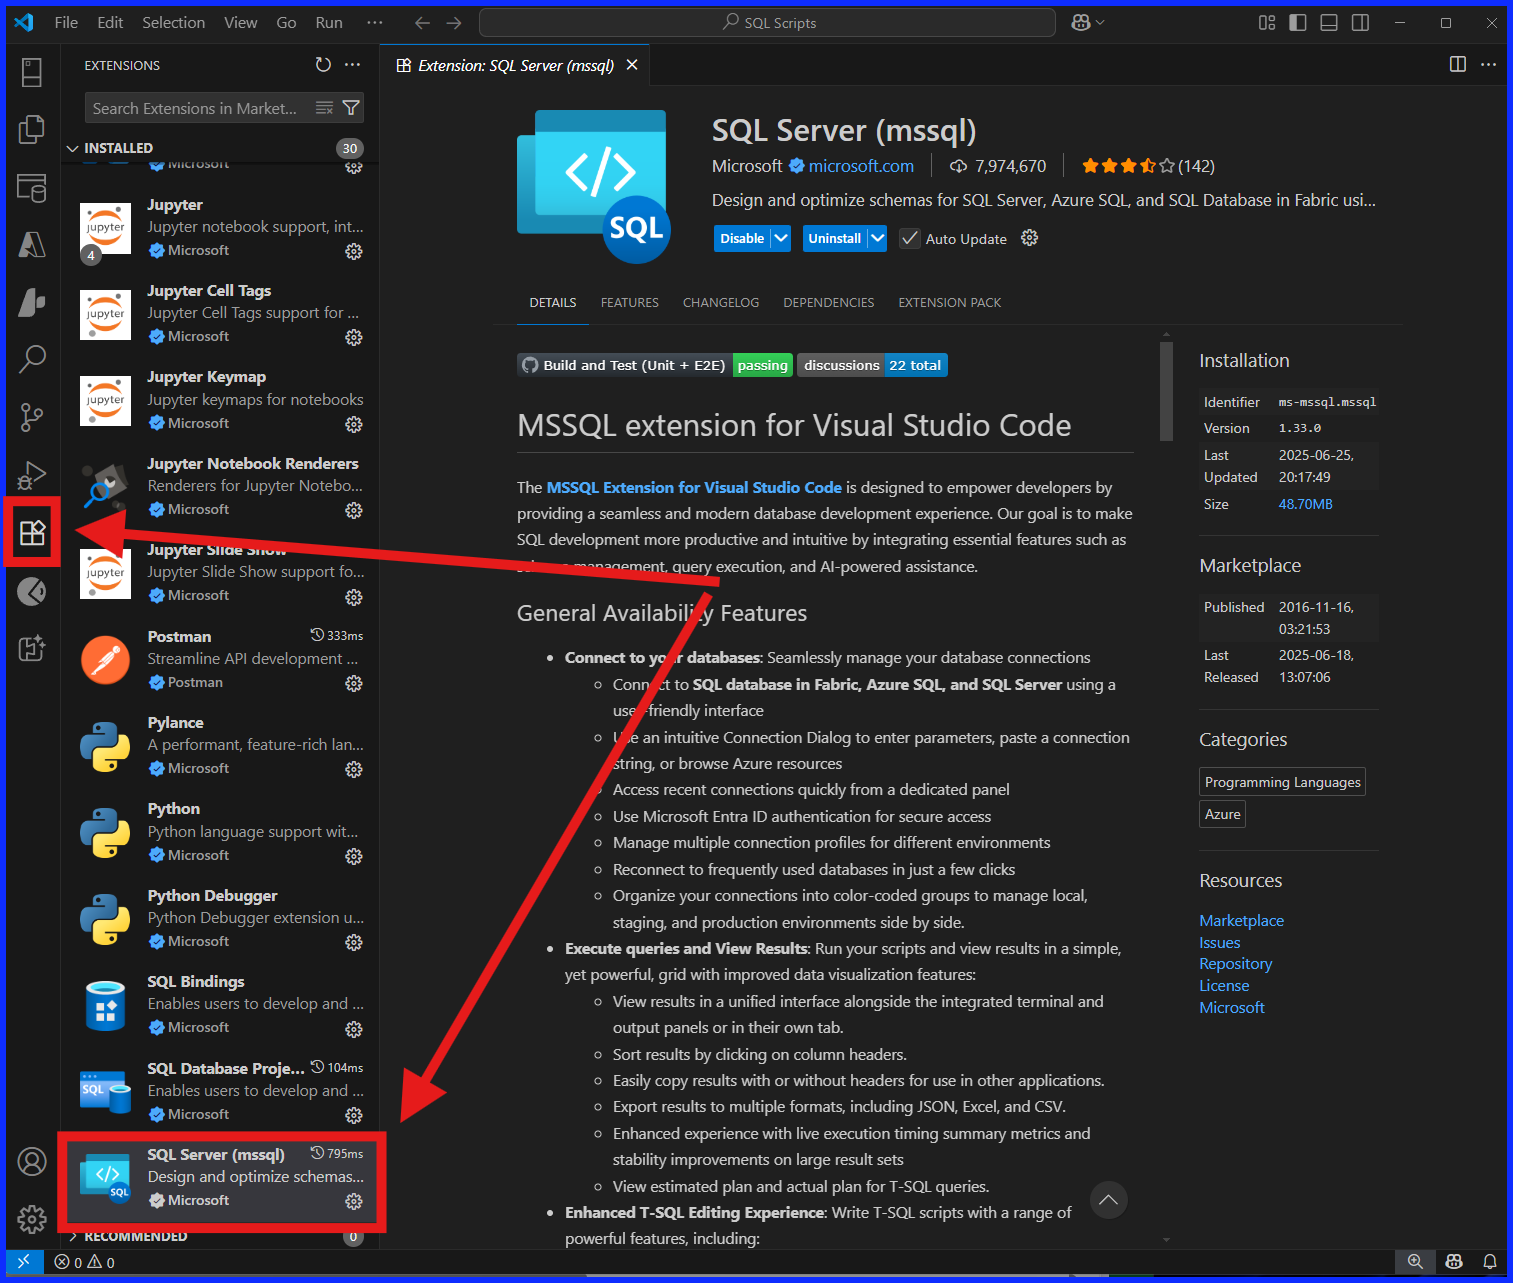Viewport: 1513px width, 1283px height.
Task: Click the Uninstall button
Action: pyautogui.click(x=835, y=238)
